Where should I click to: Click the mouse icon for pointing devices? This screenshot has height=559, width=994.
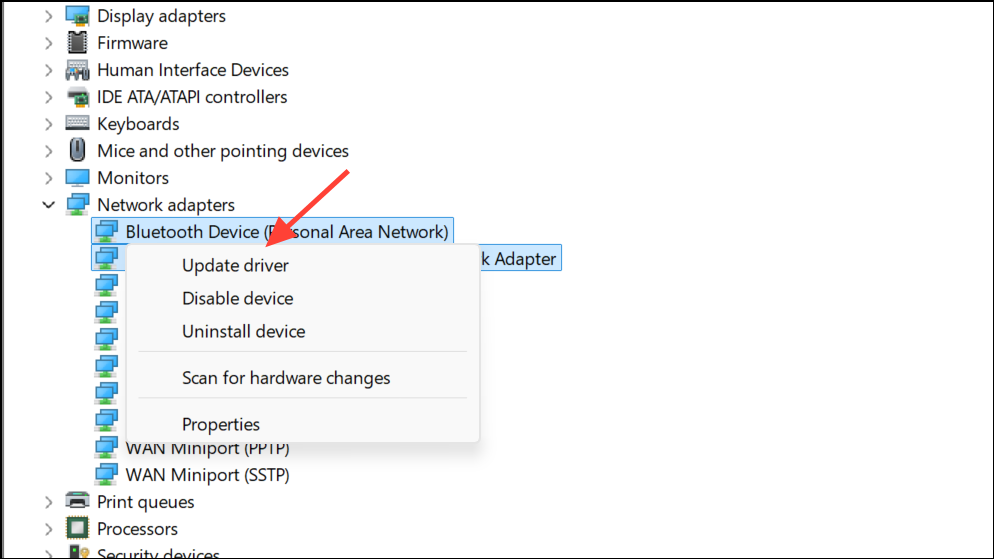(77, 151)
